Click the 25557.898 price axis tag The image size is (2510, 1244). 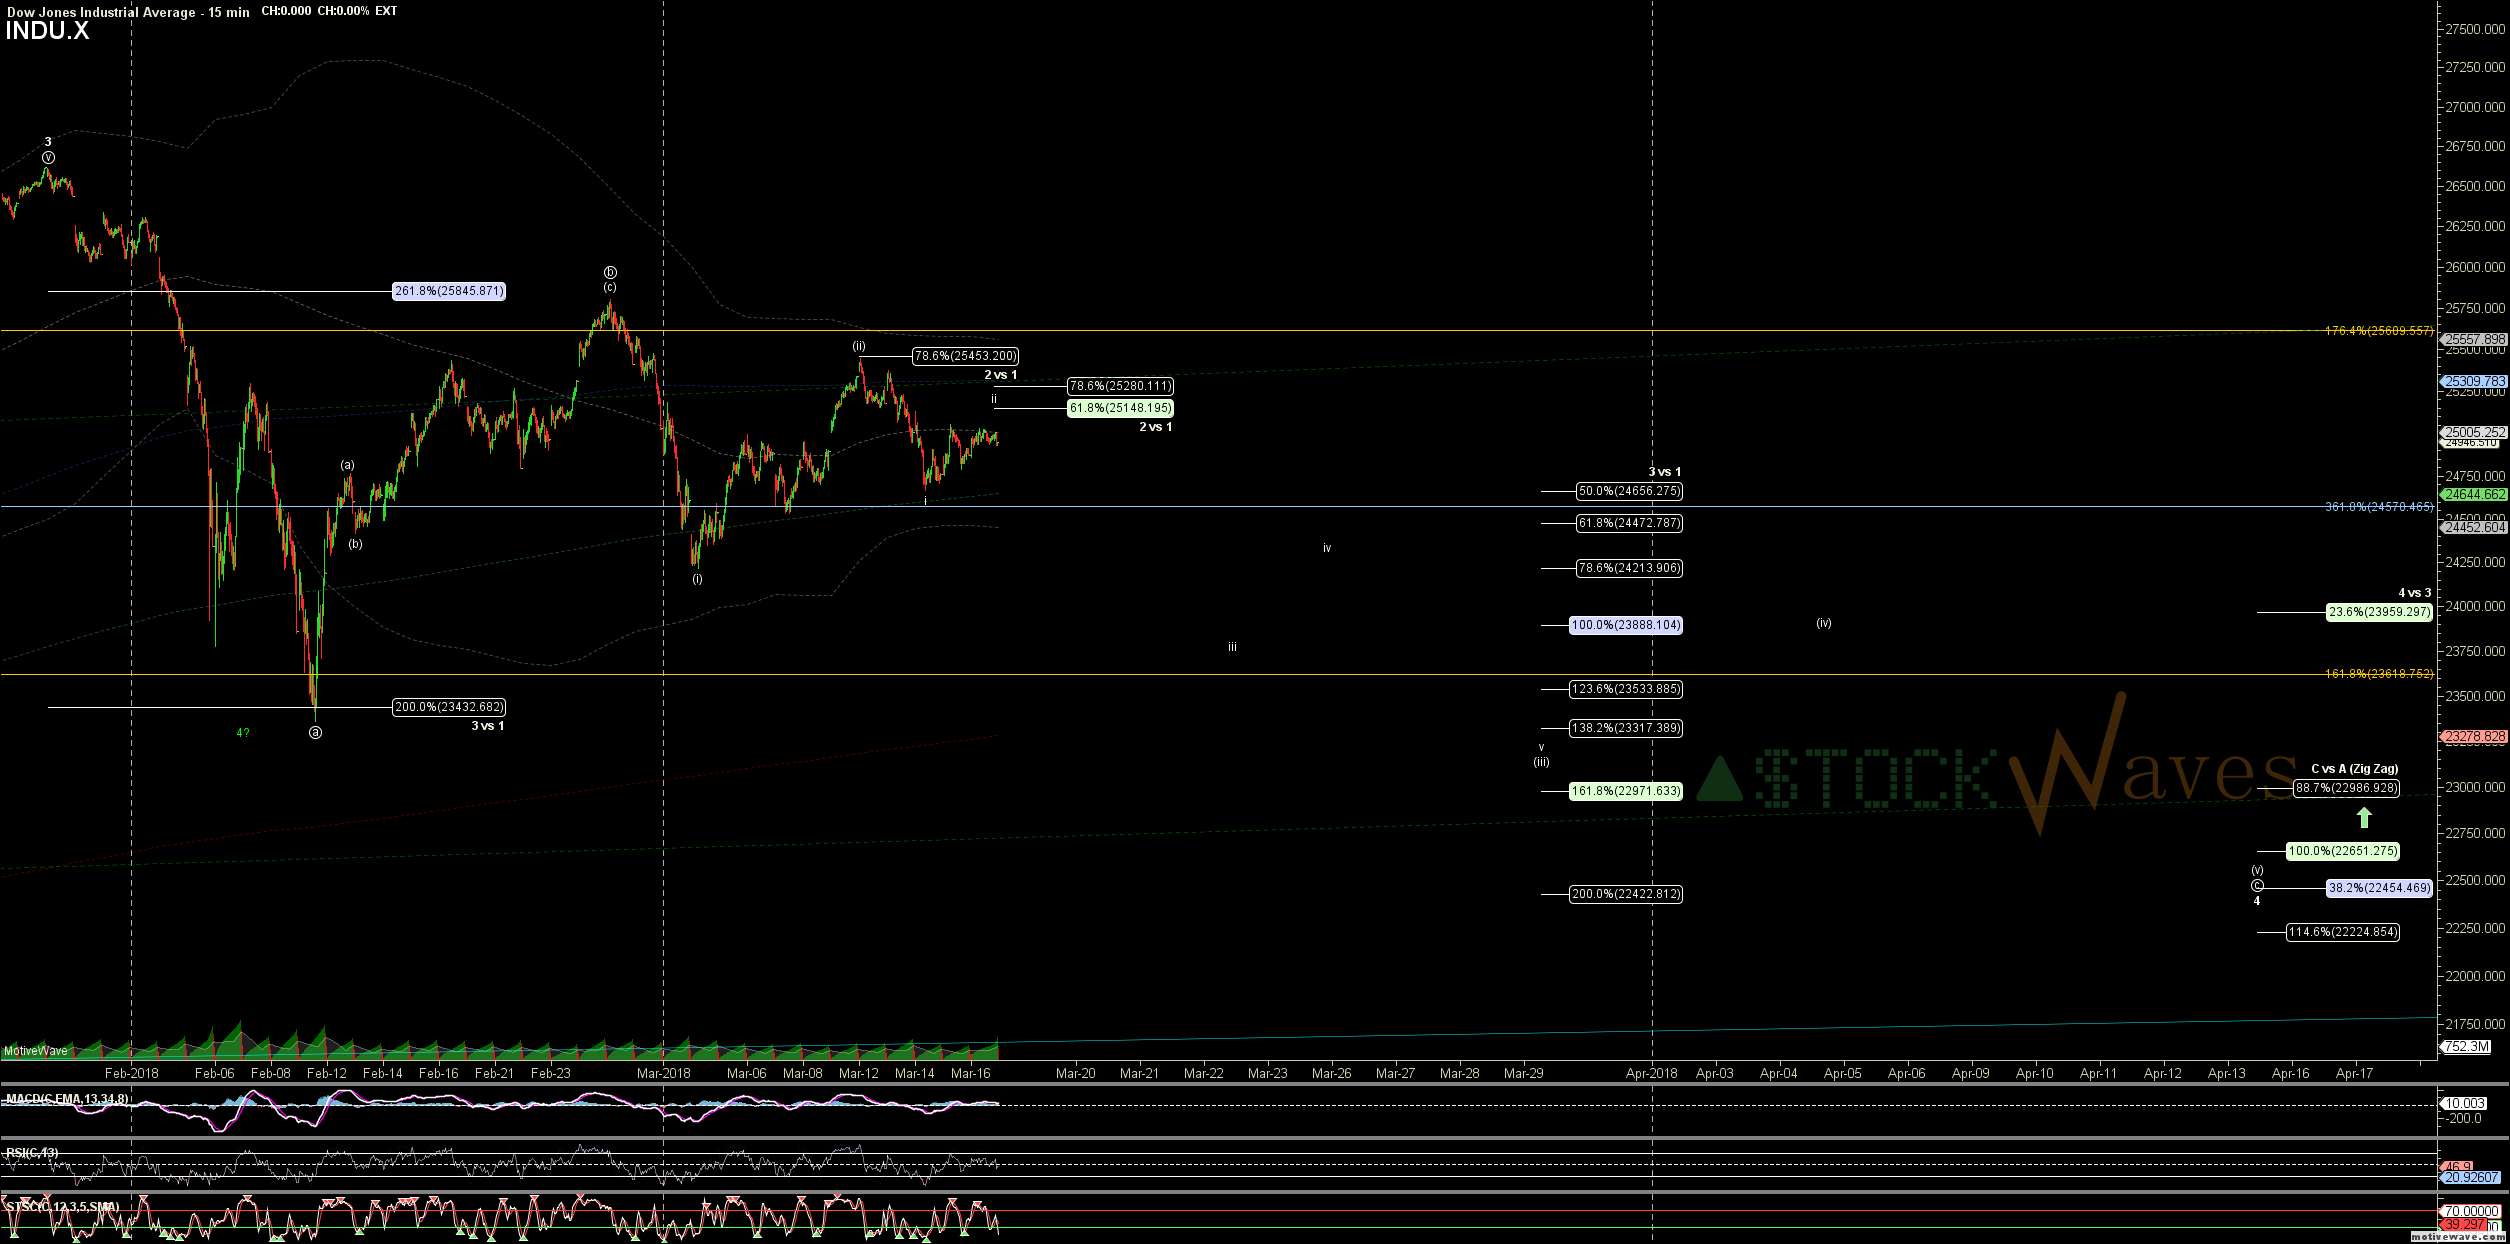[2475, 339]
